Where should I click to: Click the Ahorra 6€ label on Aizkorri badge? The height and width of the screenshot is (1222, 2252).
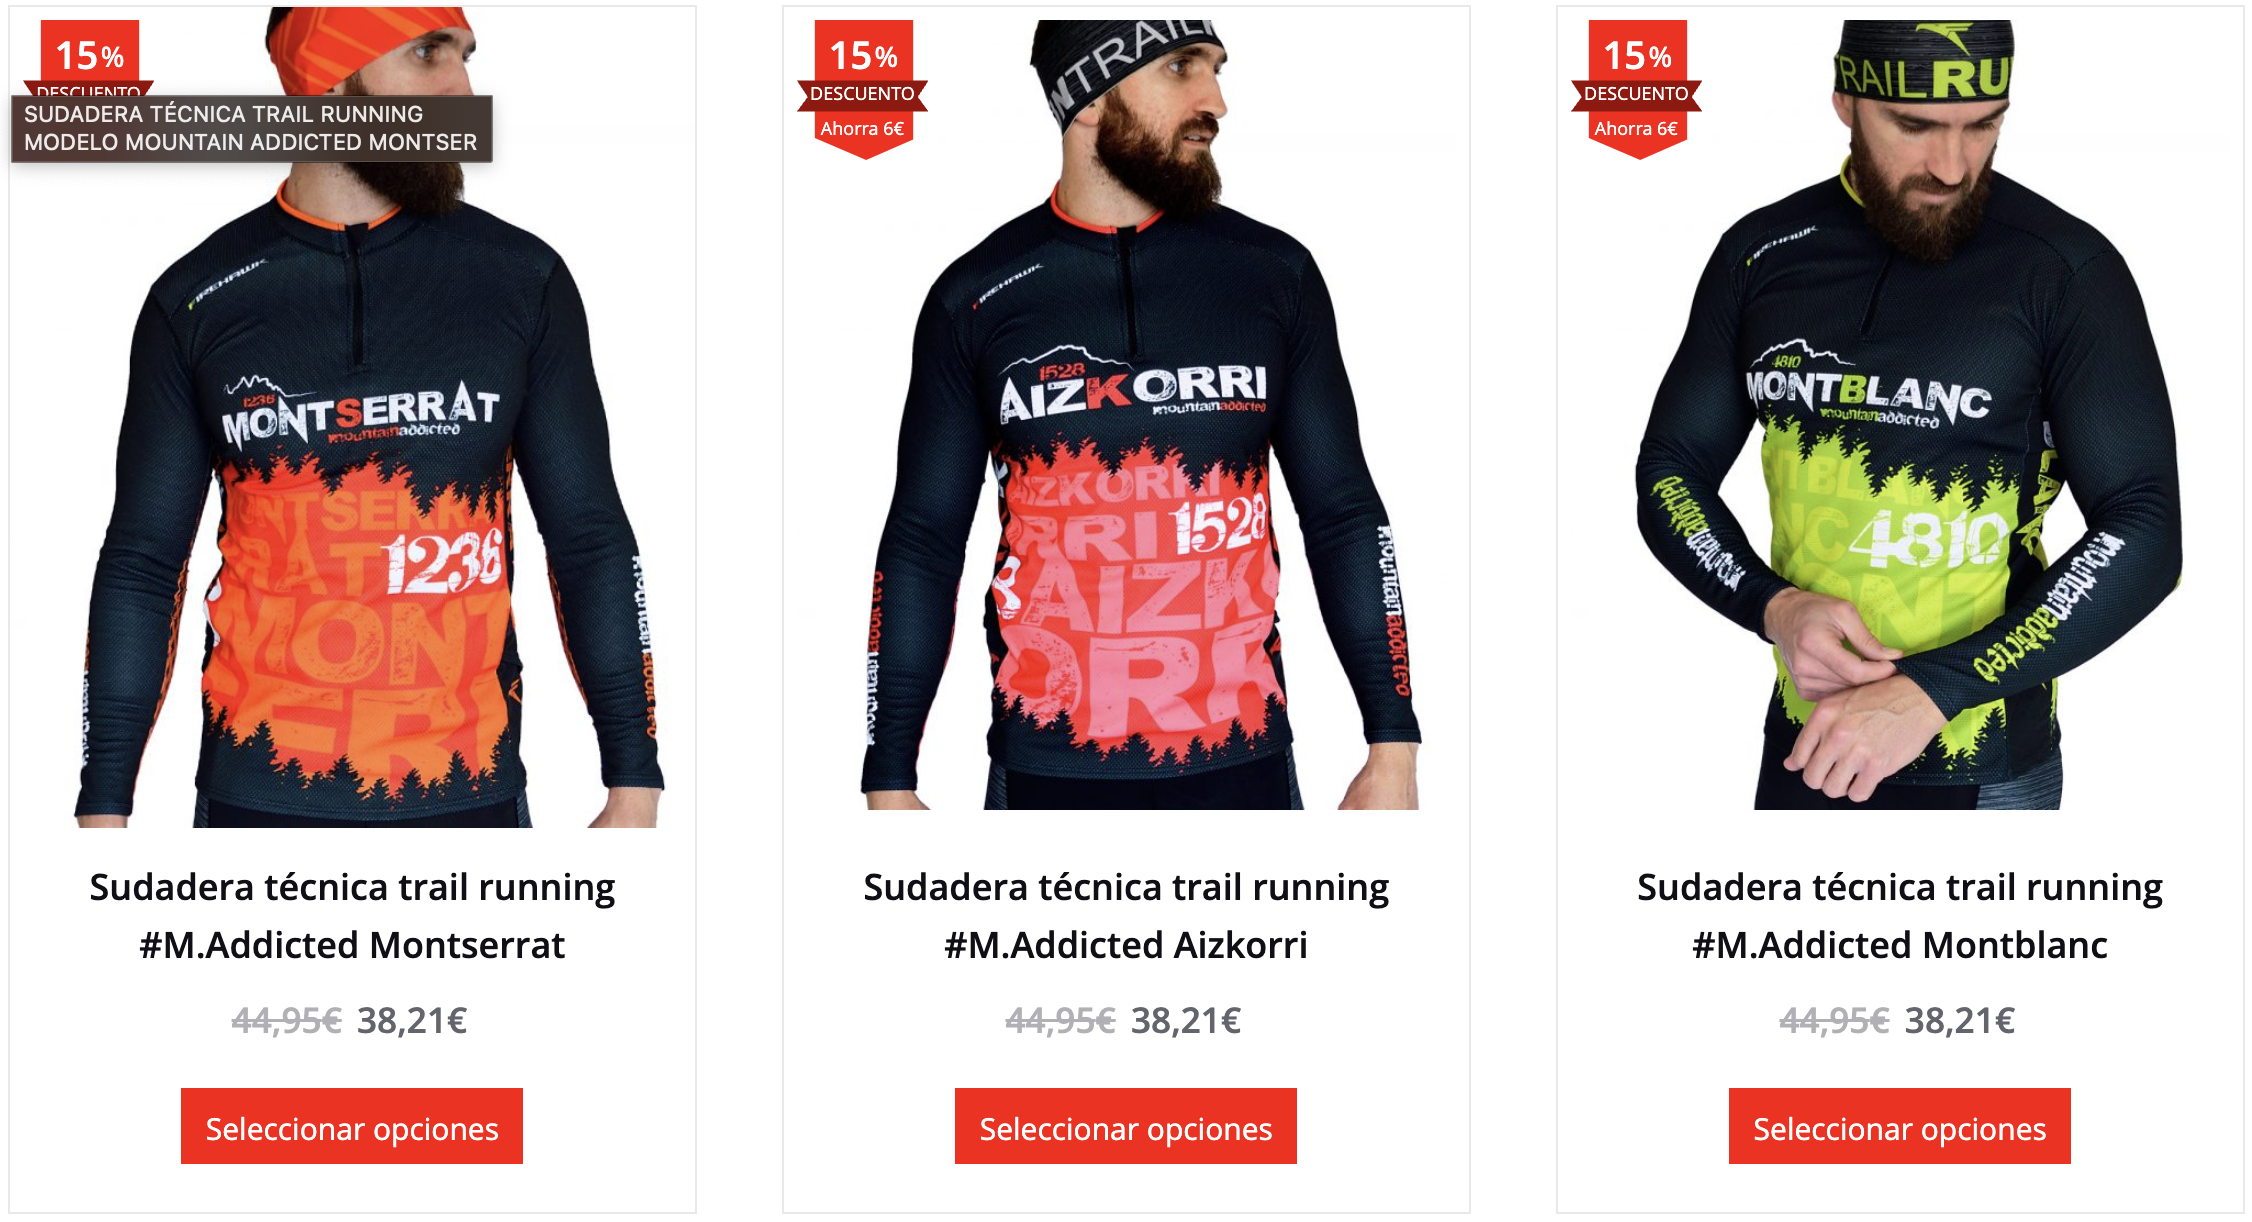[x=862, y=129]
